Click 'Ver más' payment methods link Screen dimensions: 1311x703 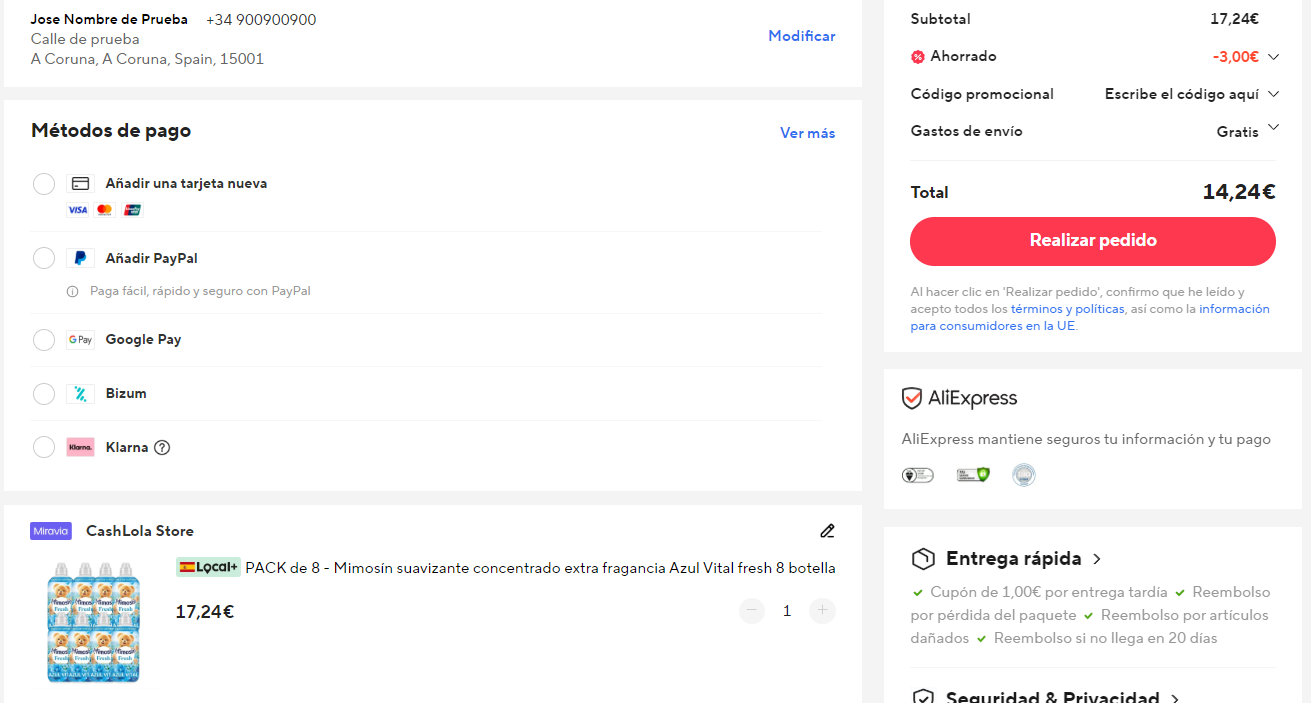[x=808, y=133]
